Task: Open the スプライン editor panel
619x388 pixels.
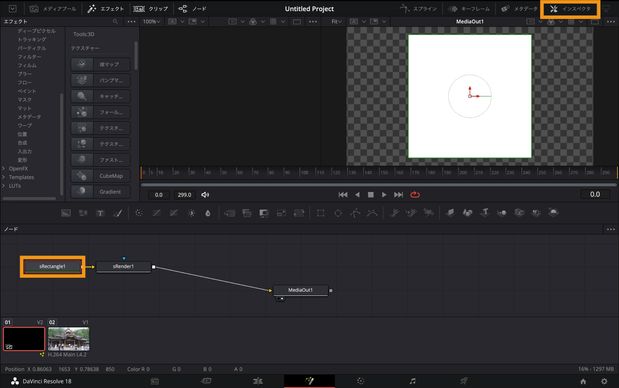Action: (420, 9)
